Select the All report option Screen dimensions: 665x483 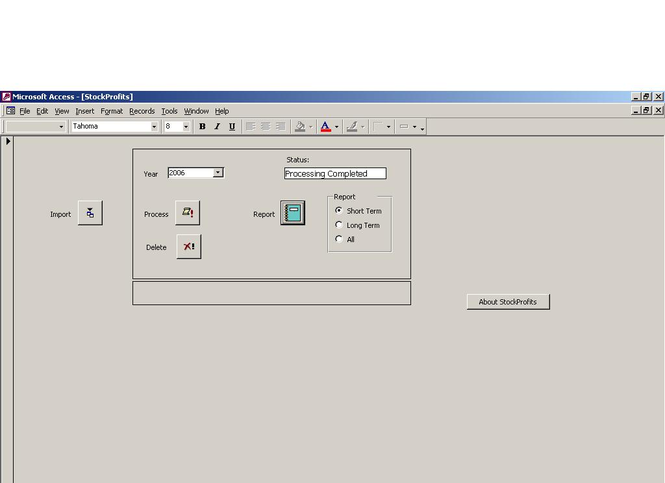click(x=338, y=239)
